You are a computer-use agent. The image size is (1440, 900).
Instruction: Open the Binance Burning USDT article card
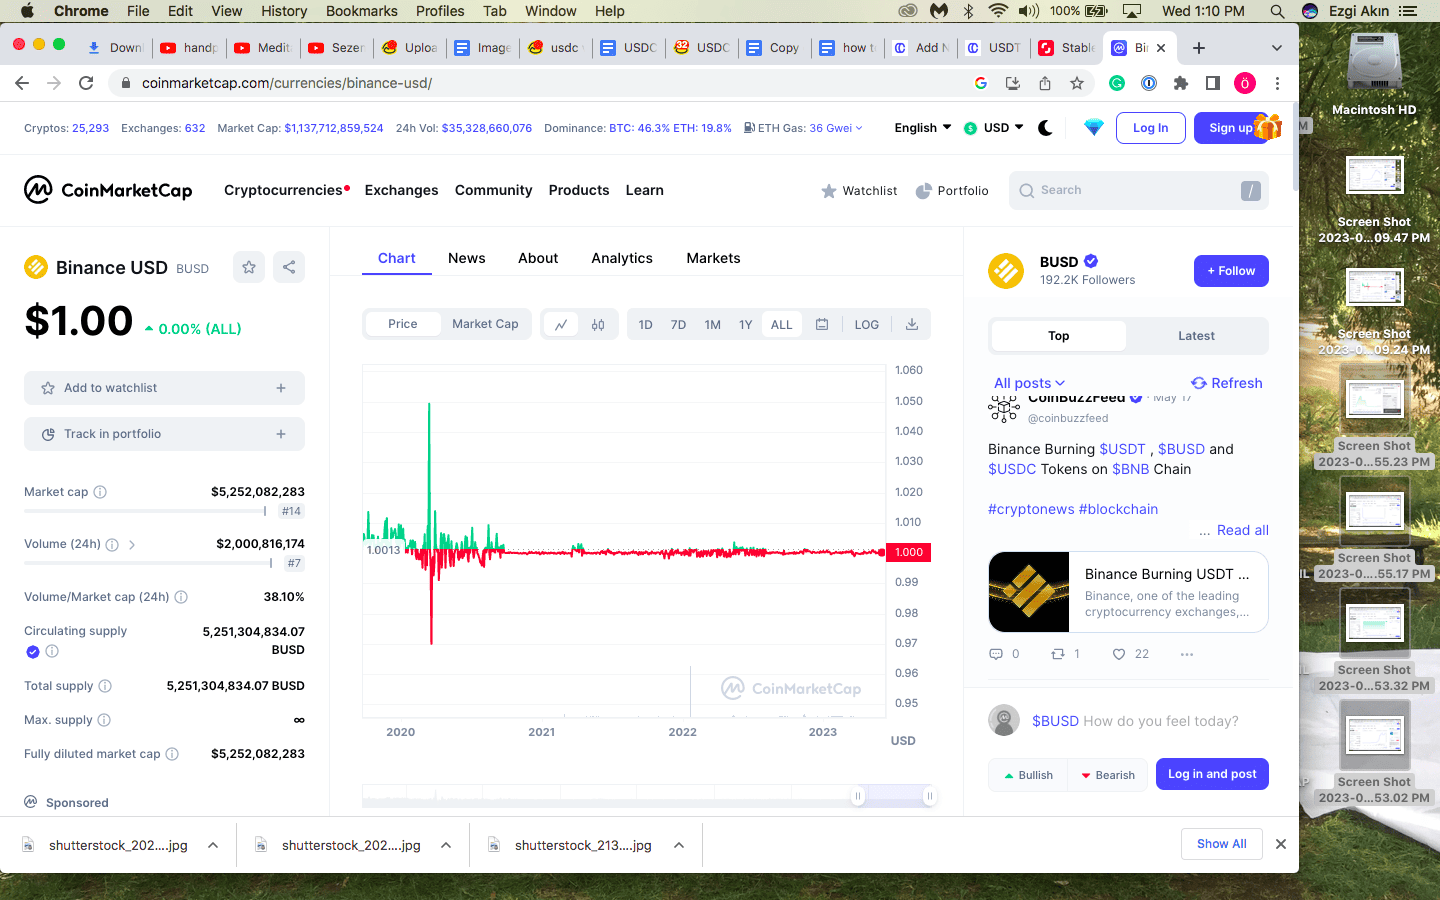click(x=1128, y=592)
